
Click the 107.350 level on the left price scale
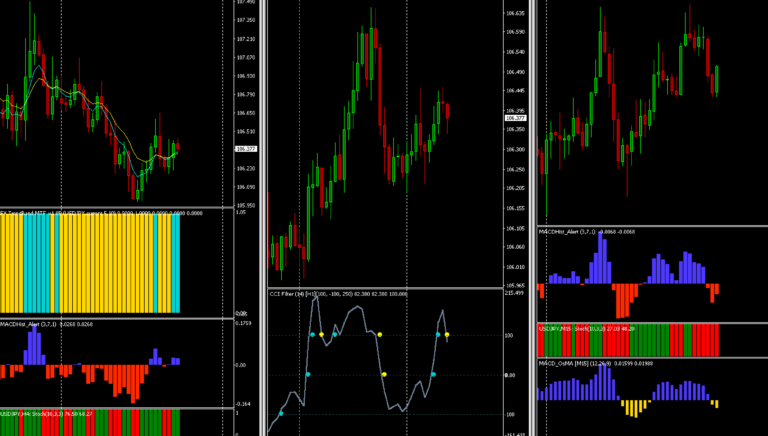(246, 20)
